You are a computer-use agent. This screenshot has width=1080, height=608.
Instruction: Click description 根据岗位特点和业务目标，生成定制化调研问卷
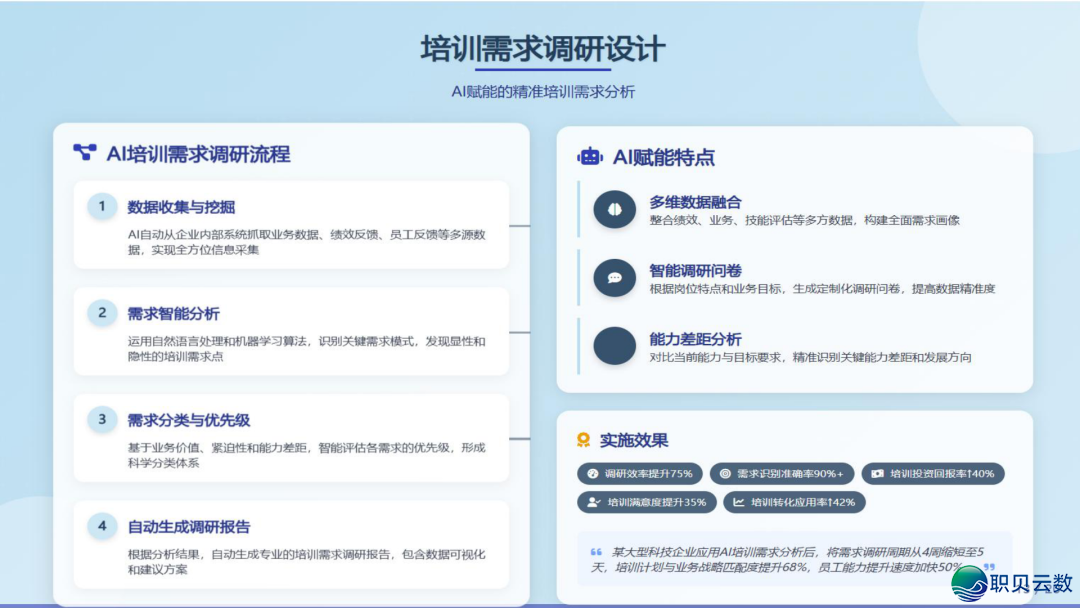822,289
